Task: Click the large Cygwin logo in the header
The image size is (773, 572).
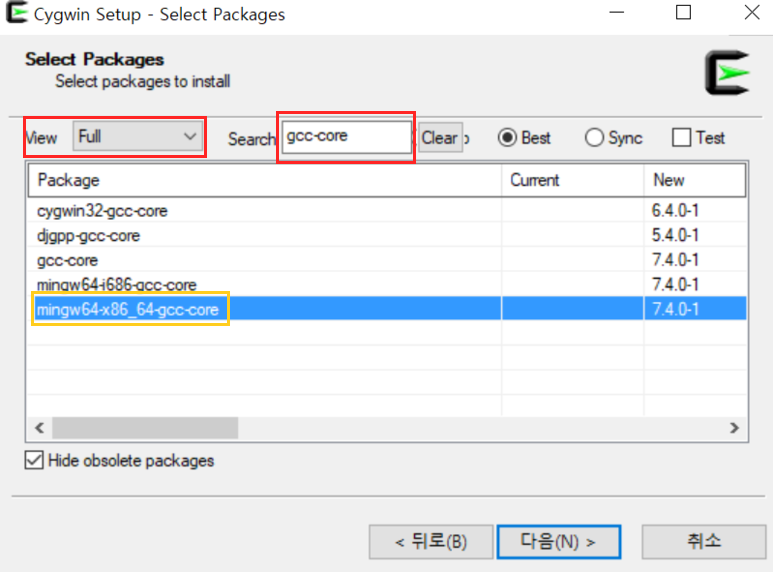Action: coord(727,72)
